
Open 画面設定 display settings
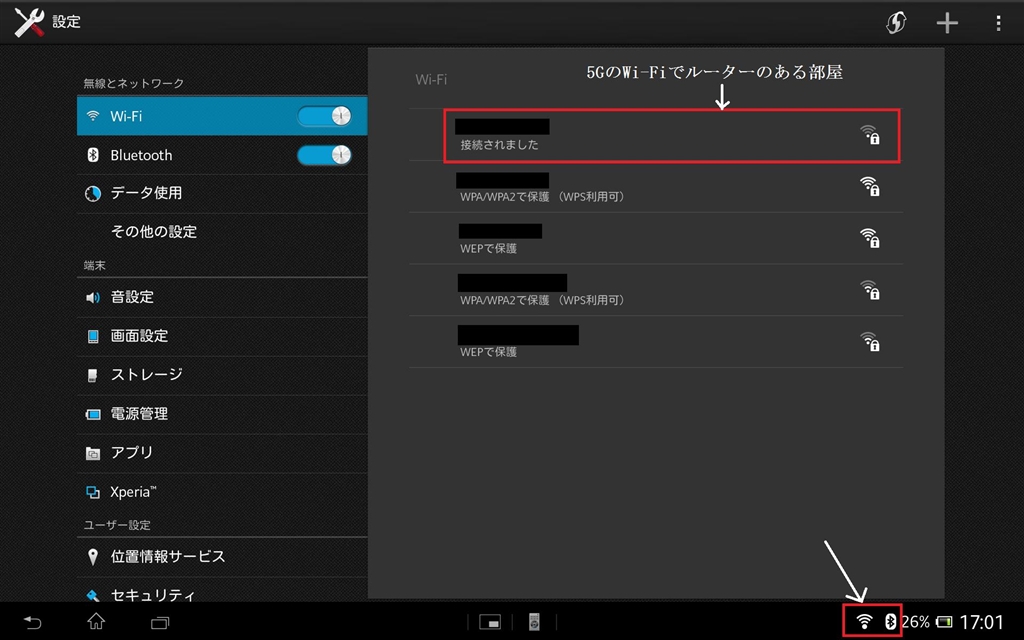click(222, 336)
